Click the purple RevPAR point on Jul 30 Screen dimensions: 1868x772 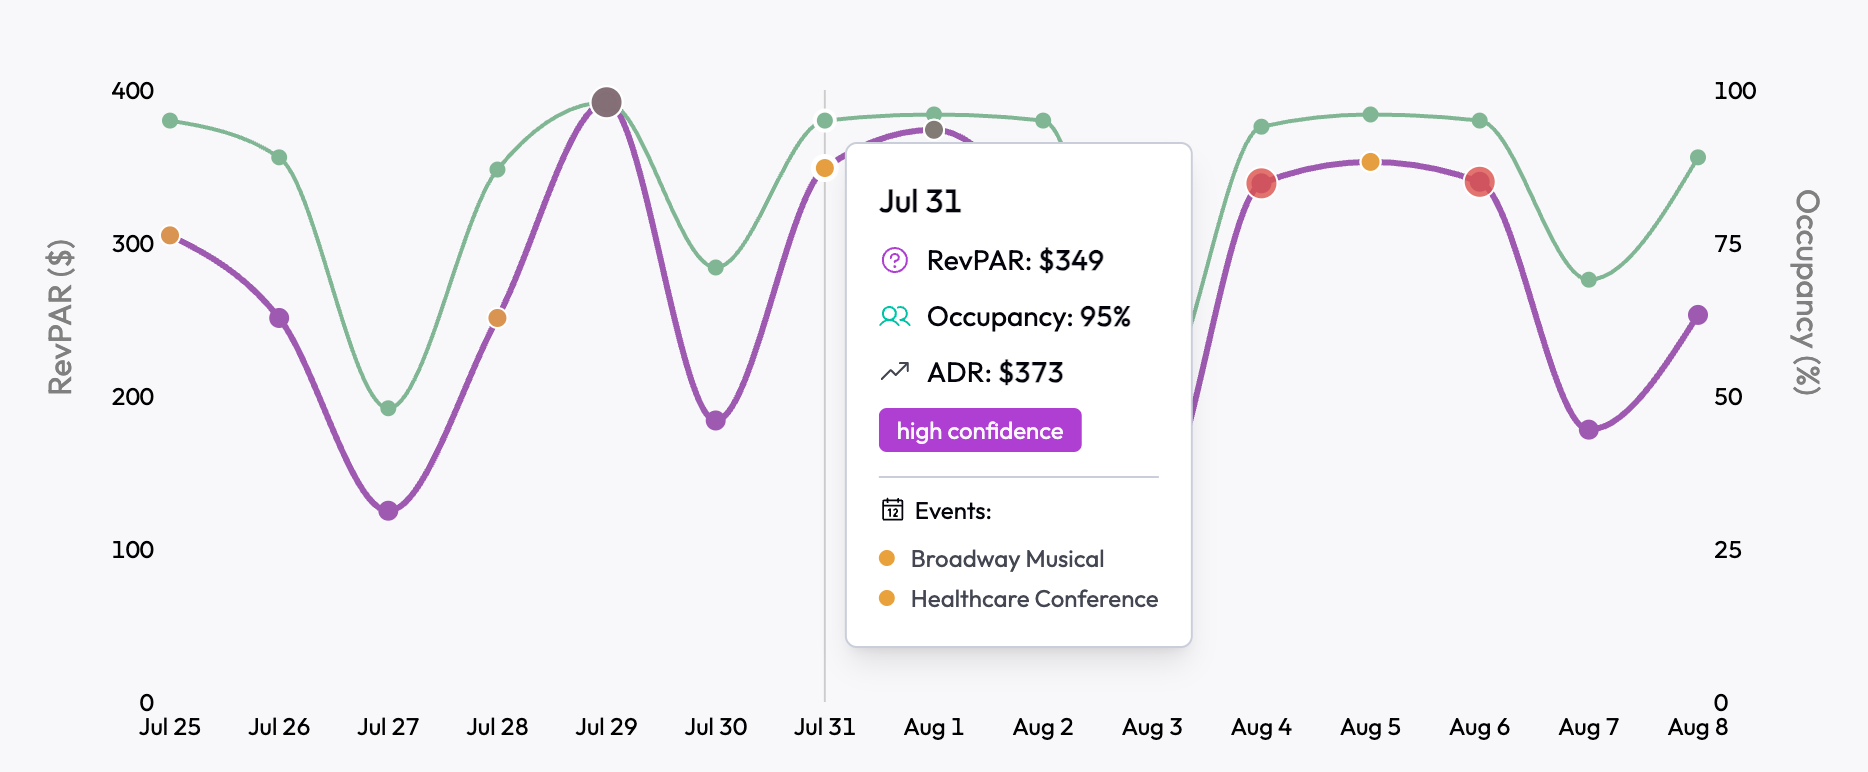coord(715,421)
